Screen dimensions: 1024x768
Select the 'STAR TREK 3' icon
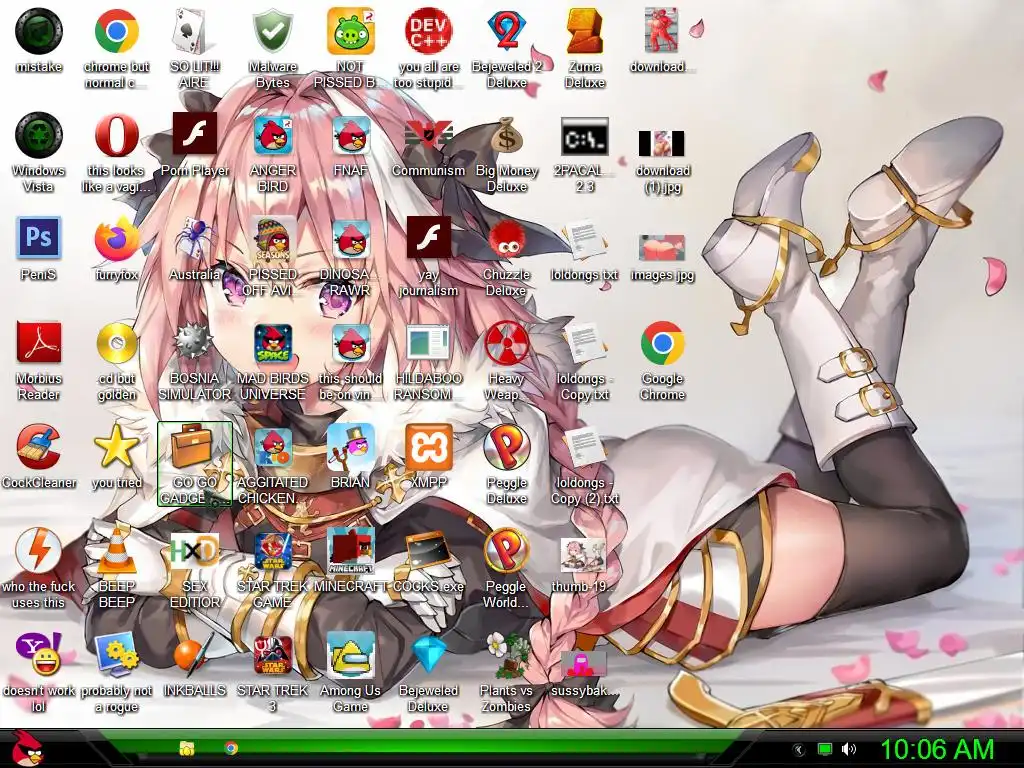coord(272,654)
